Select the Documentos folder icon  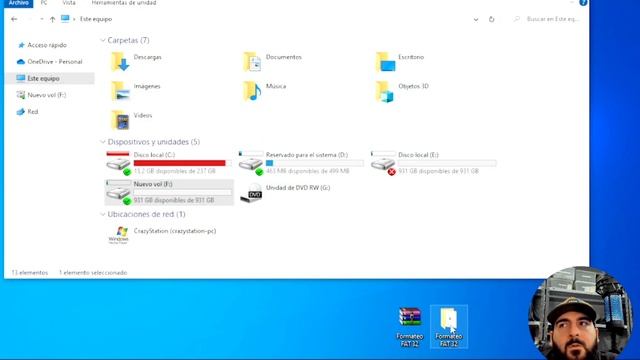click(x=252, y=62)
